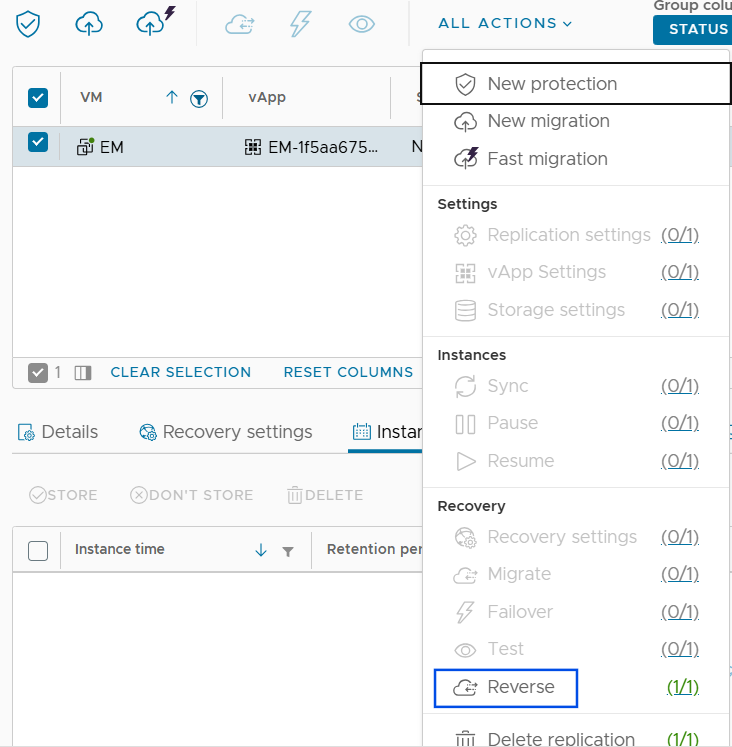Uncheck the EM row checkbox
Viewport: 732px width, 747px height.
[38, 142]
